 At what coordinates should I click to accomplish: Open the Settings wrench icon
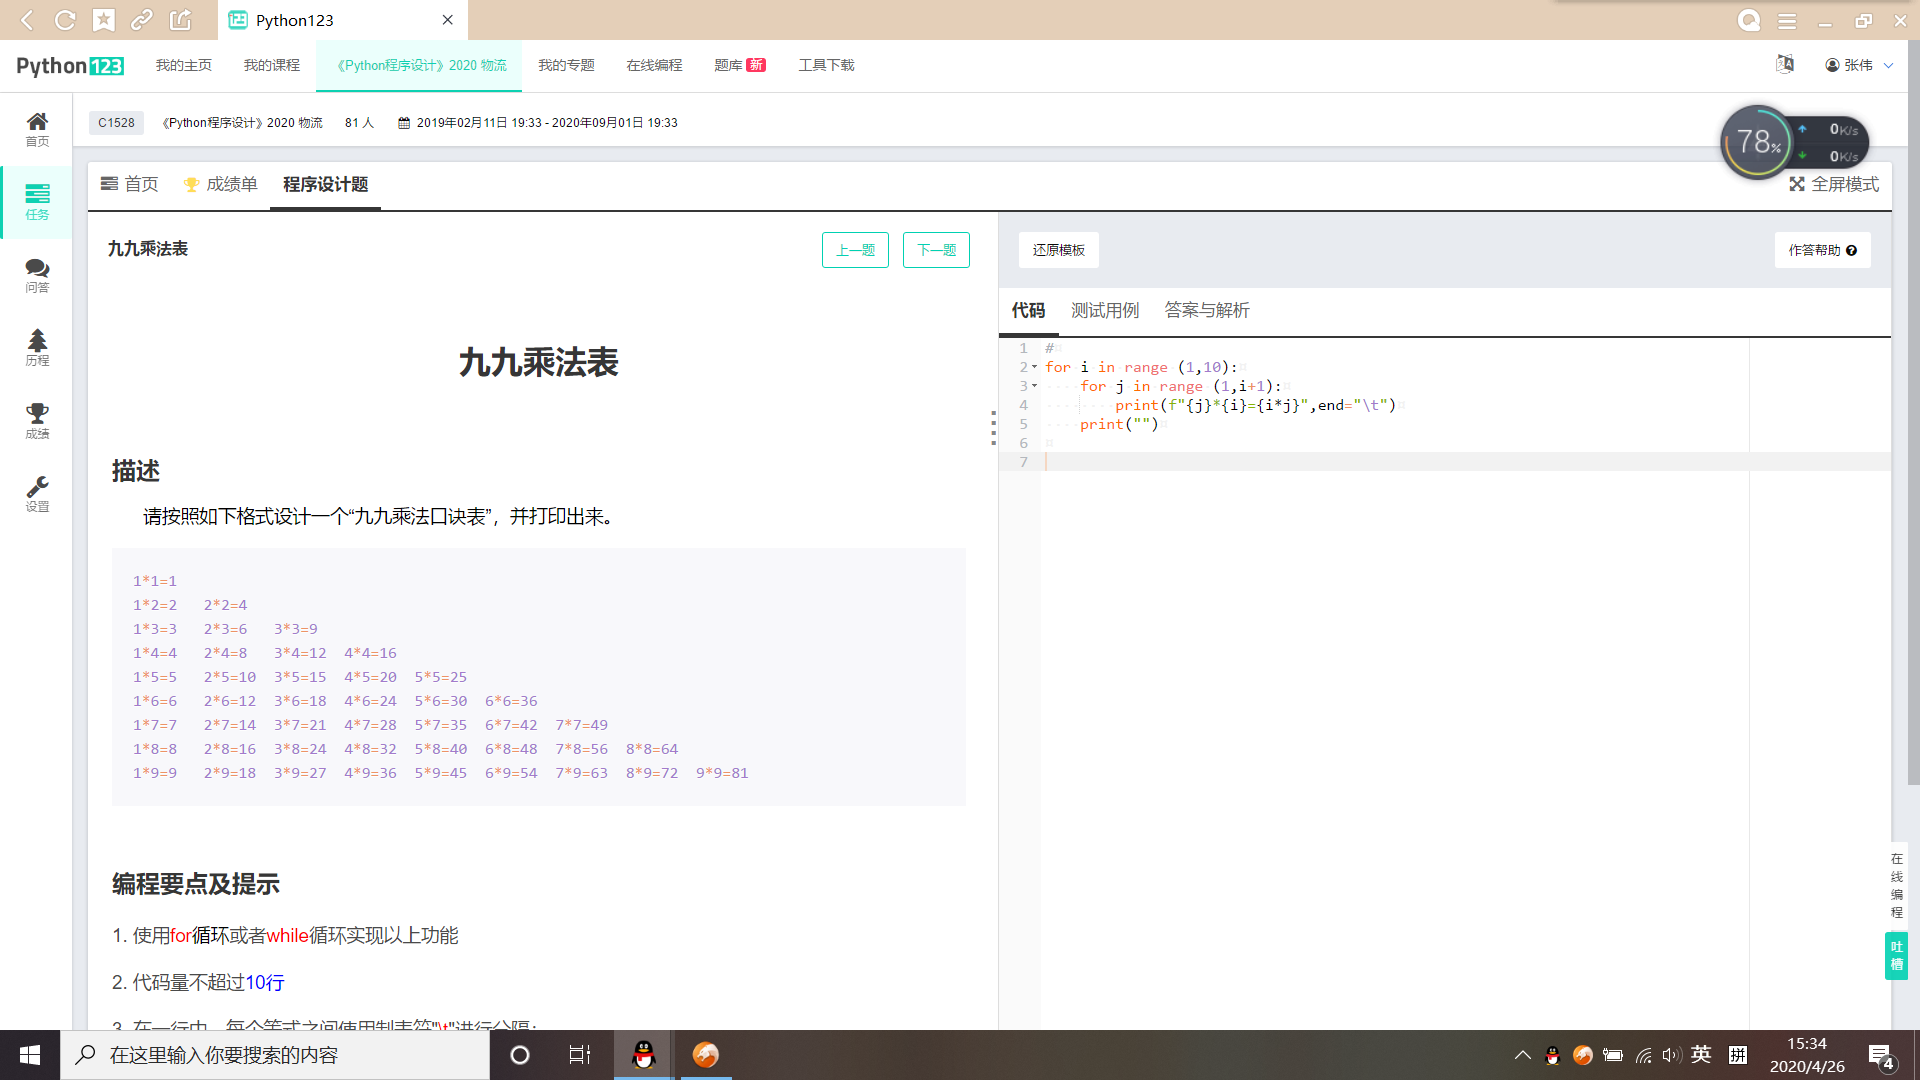click(37, 493)
